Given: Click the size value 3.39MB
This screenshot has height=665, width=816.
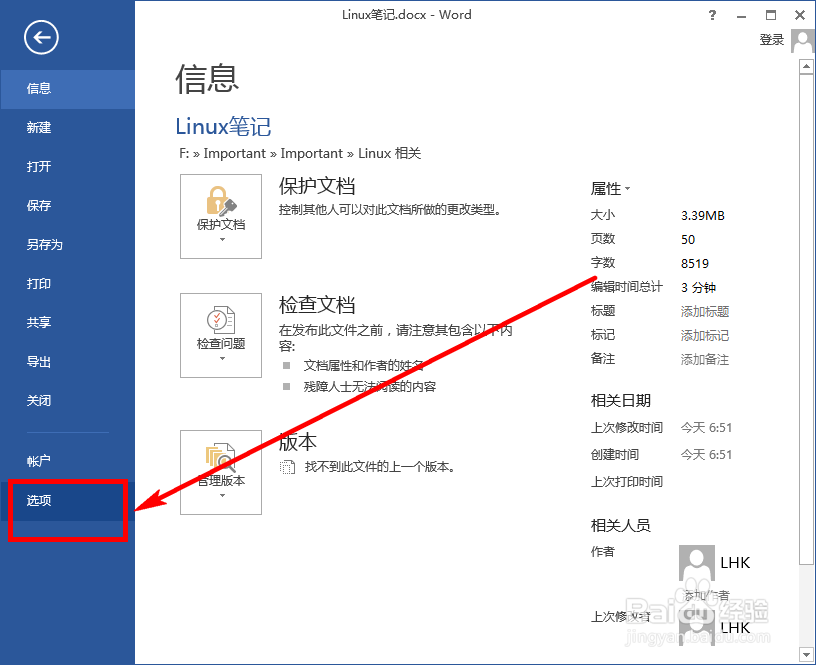Looking at the screenshot, I should (x=703, y=215).
